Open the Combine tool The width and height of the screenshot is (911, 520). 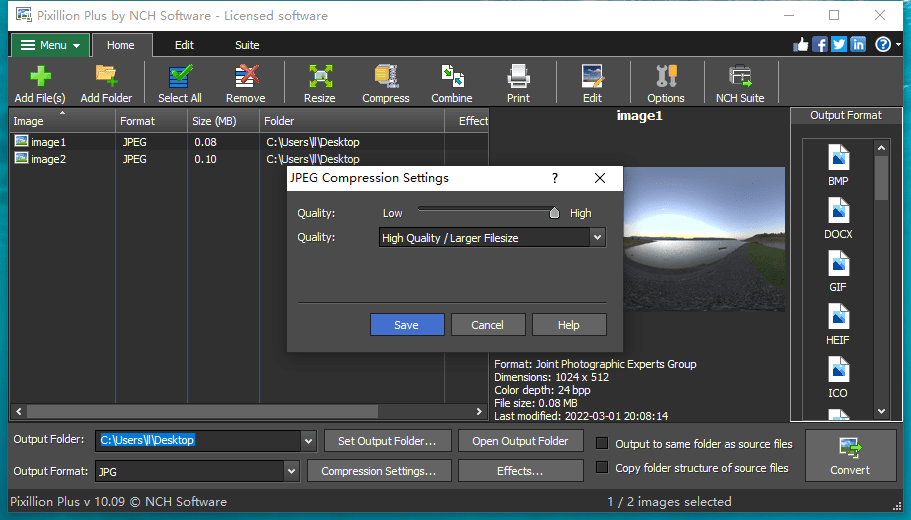pos(452,84)
